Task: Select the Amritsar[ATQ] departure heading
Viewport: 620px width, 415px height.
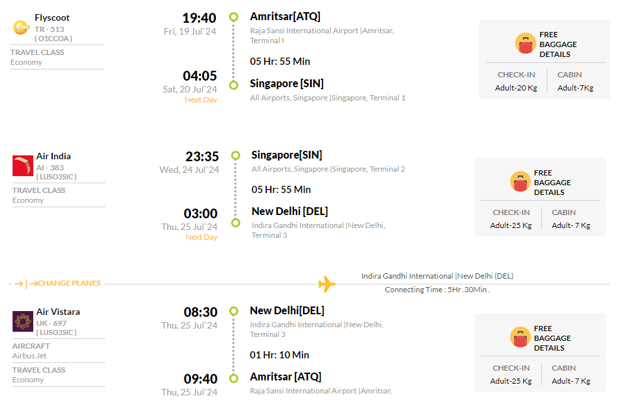Action: tap(285, 17)
